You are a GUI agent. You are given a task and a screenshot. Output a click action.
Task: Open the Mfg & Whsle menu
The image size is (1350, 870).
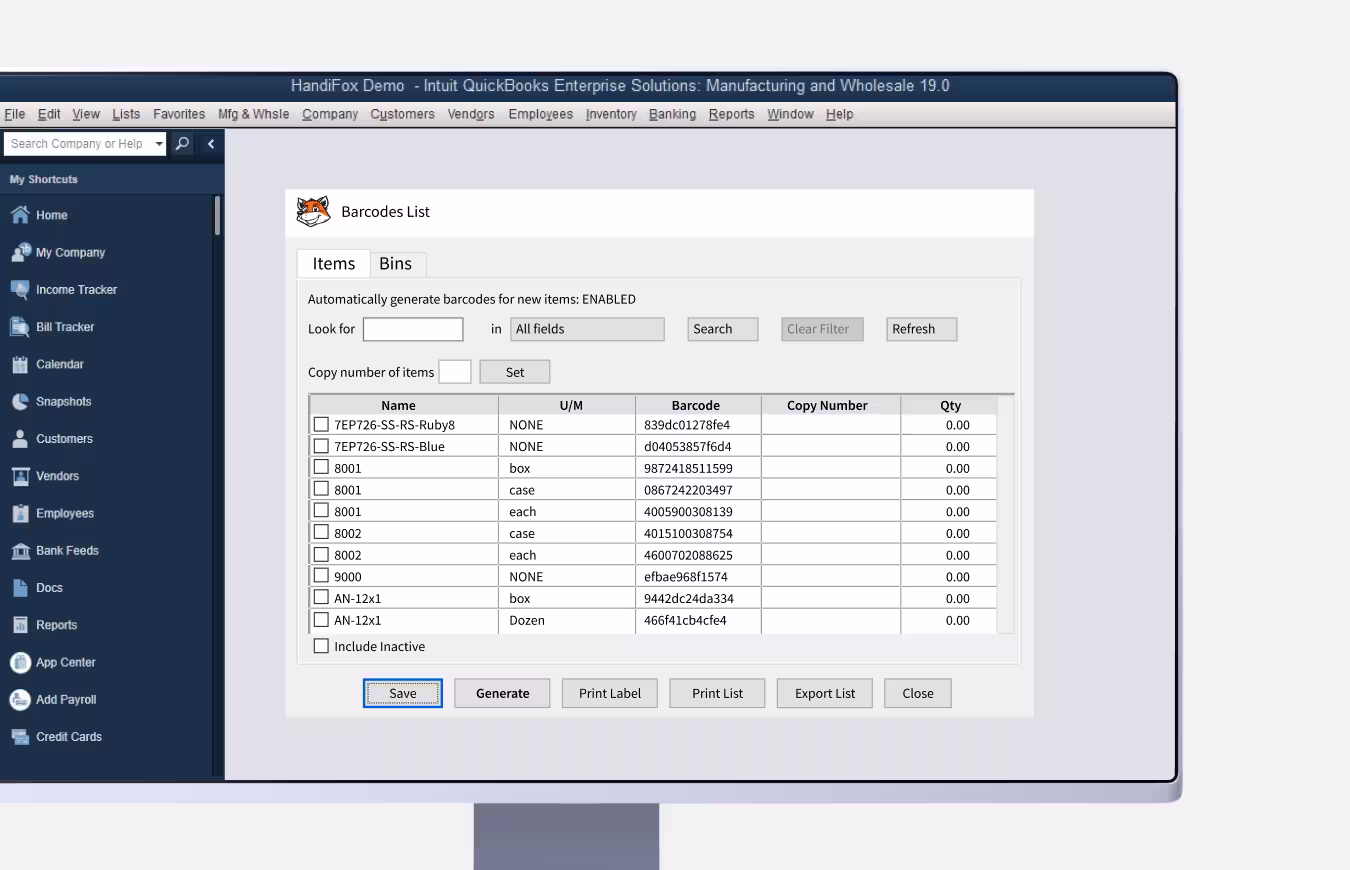point(253,114)
